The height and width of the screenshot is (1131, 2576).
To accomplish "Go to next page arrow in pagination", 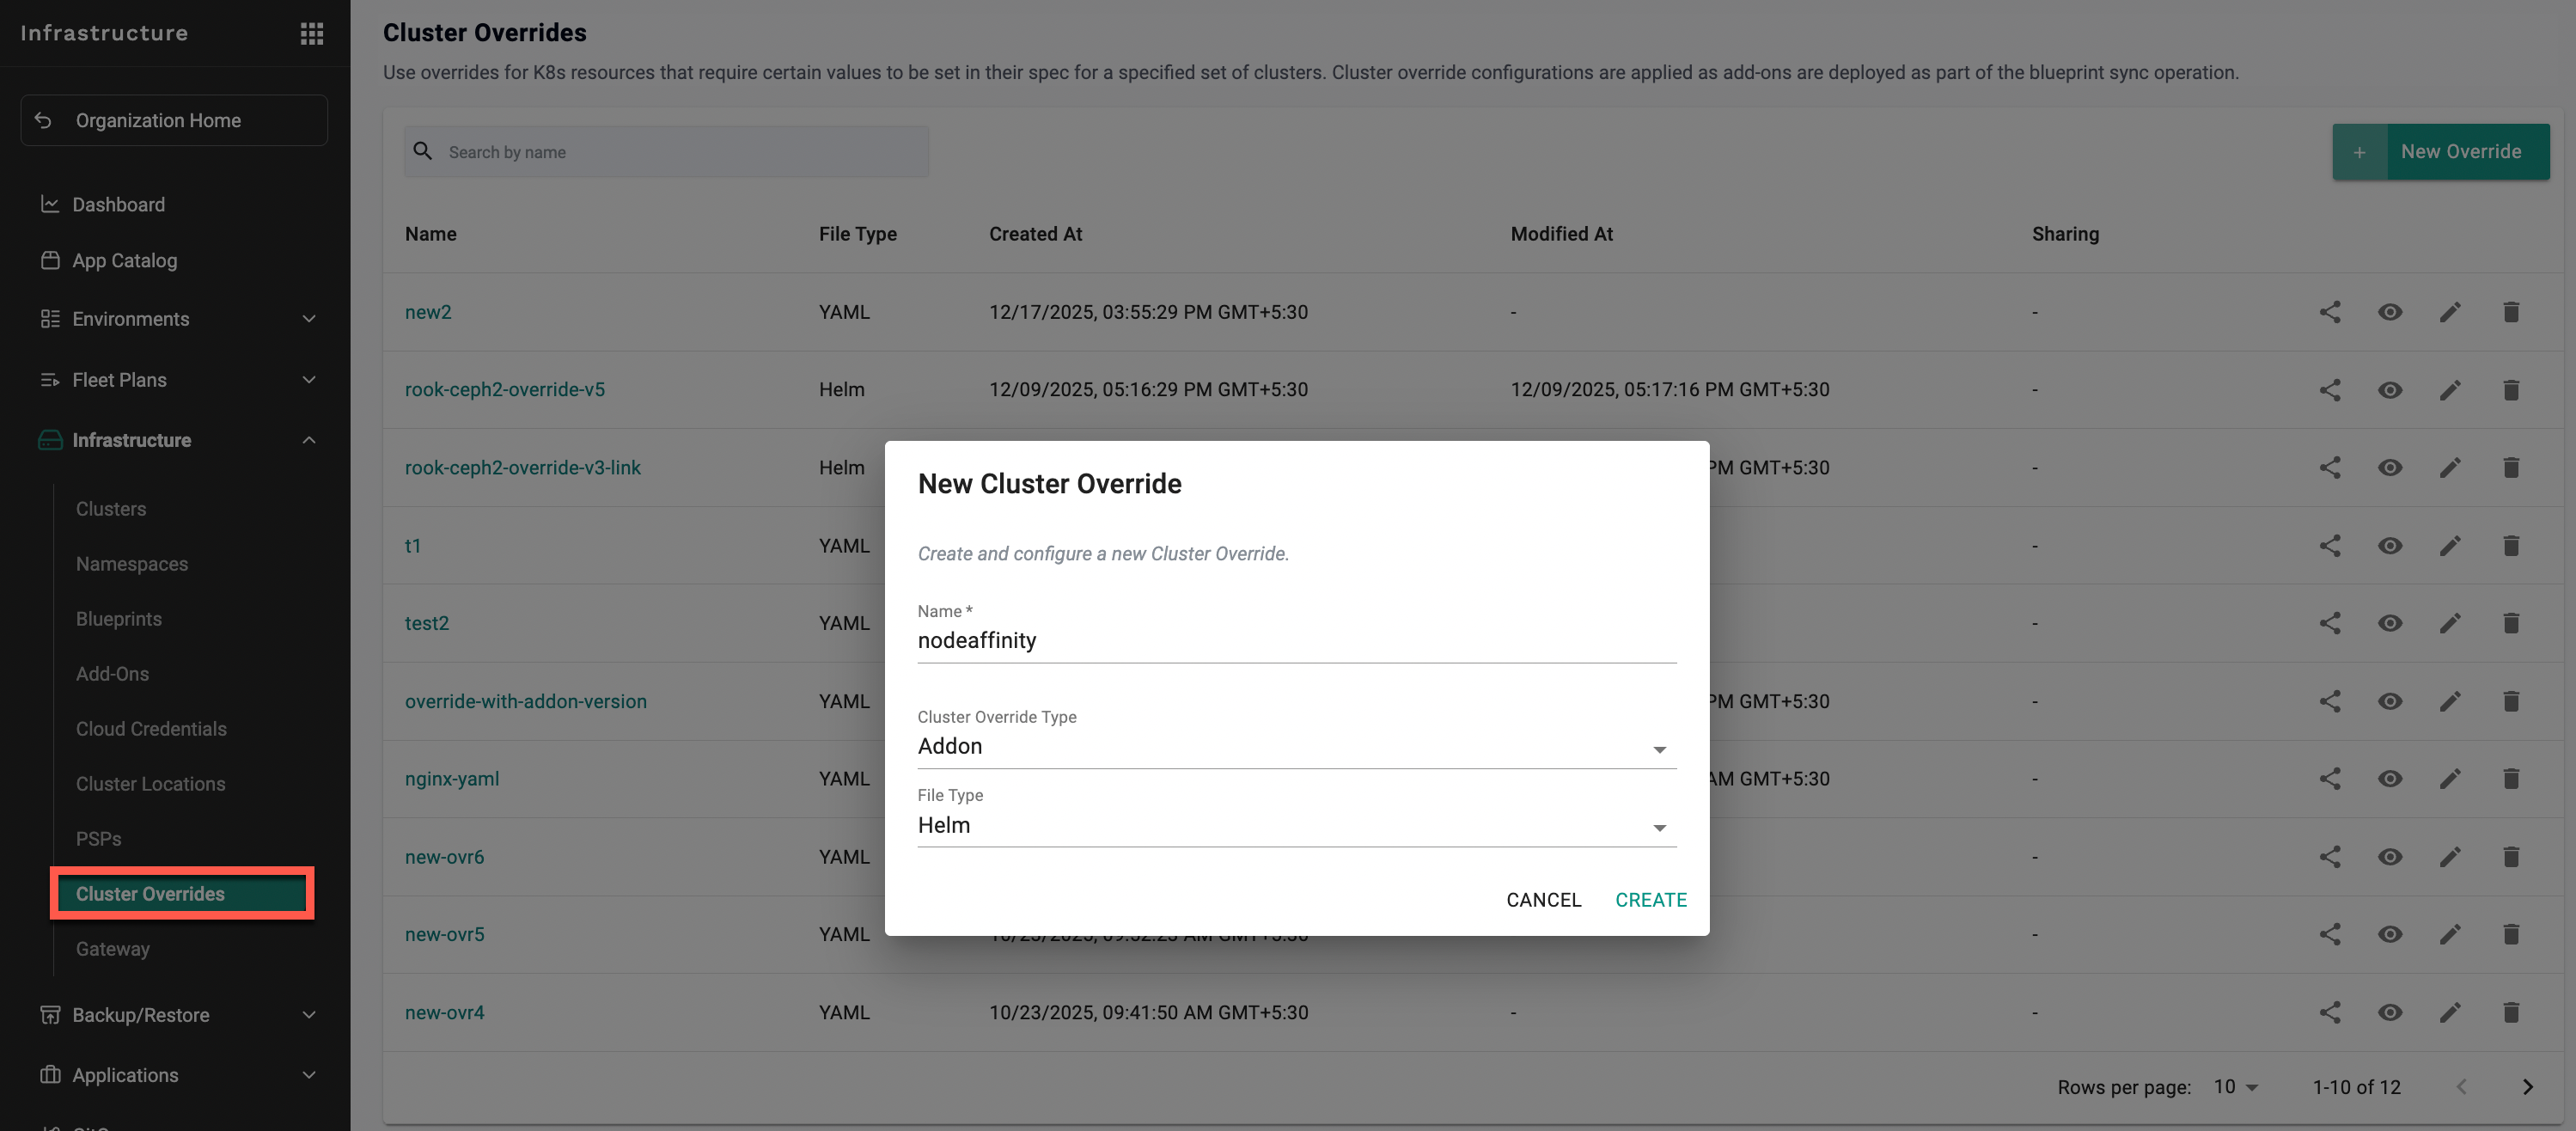I will coord(2527,1087).
